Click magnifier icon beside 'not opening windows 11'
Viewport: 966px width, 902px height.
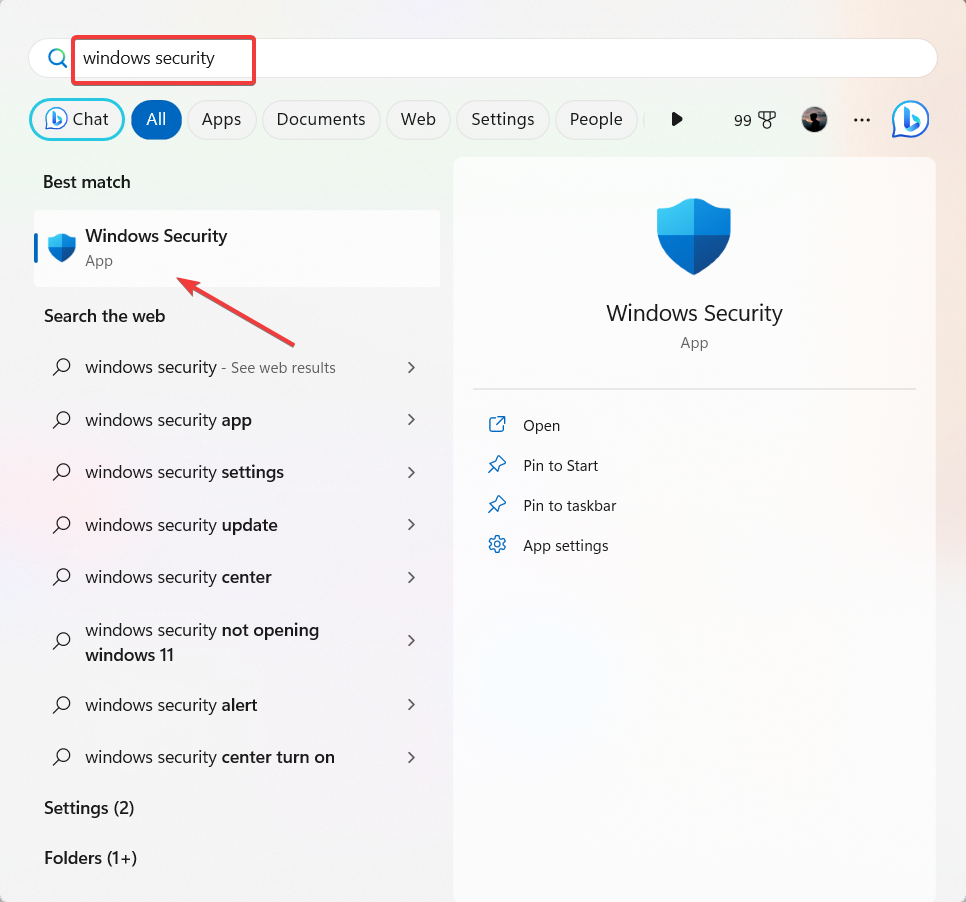click(x=62, y=641)
